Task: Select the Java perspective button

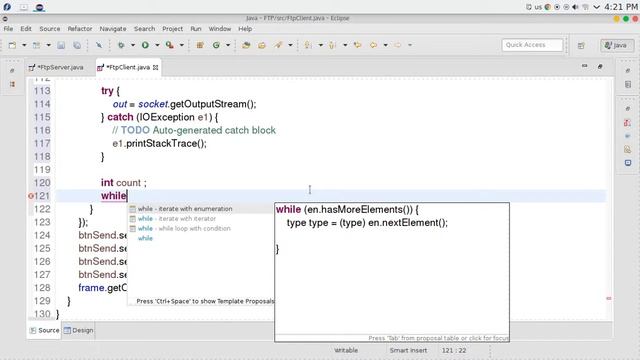Action: click(617, 45)
